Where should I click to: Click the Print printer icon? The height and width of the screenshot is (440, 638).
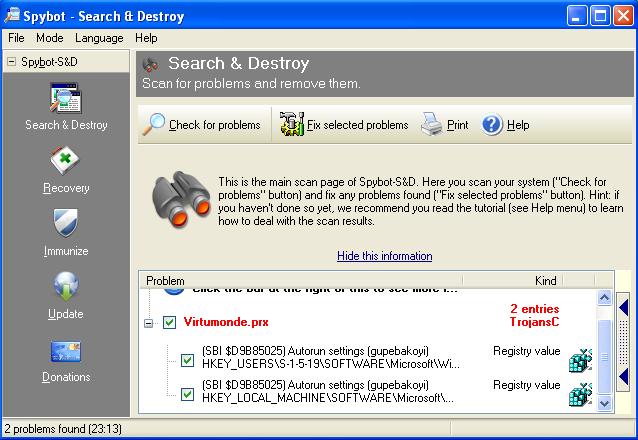(x=432, y=124)
